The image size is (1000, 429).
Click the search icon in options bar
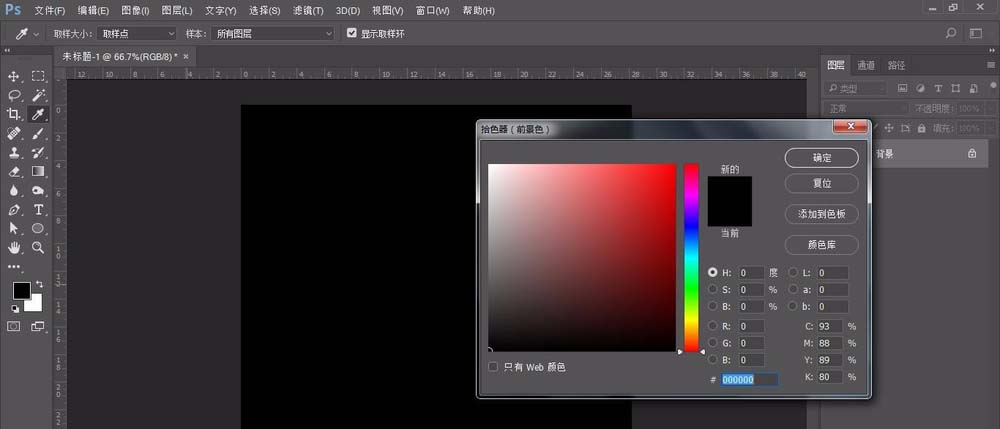950,33
